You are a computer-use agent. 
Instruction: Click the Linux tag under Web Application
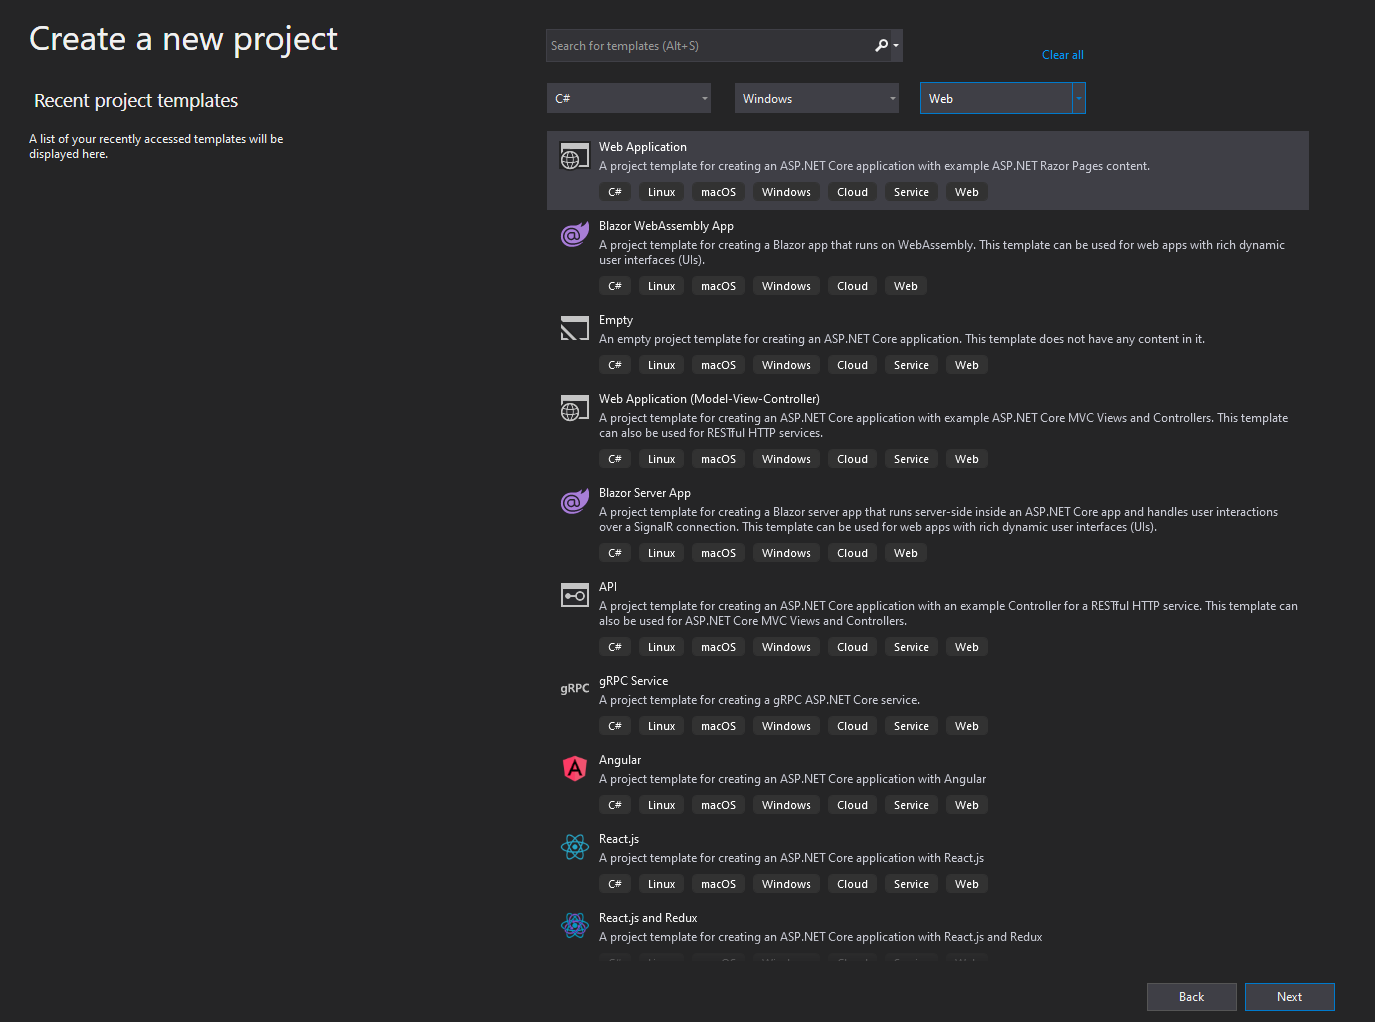(x=661, y=191)
